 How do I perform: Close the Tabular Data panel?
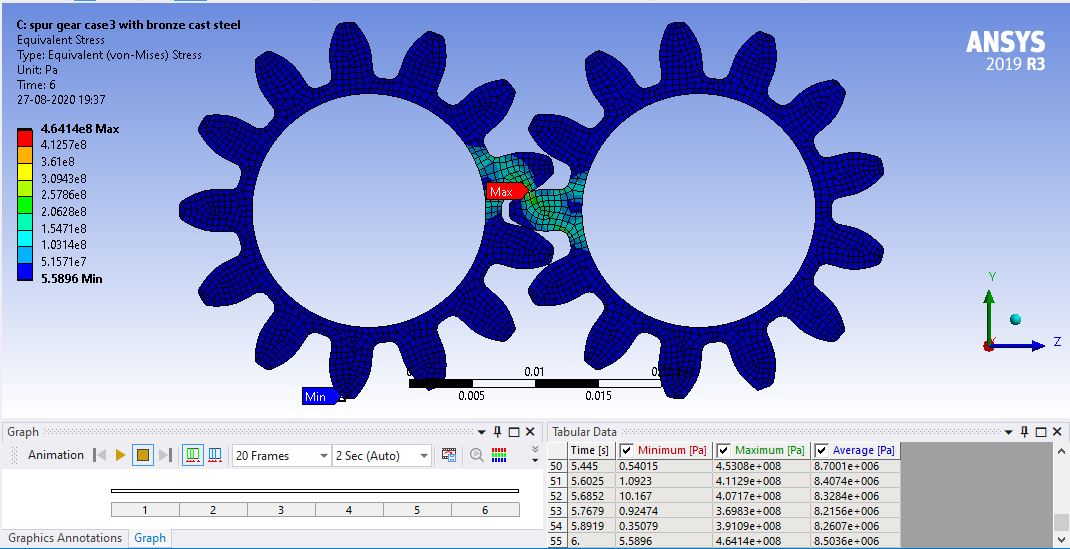1057,432
